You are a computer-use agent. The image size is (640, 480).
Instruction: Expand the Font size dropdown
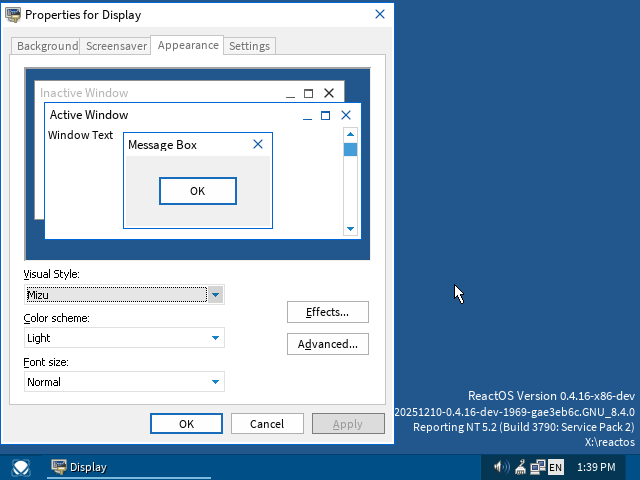click(x=215, y=382)
